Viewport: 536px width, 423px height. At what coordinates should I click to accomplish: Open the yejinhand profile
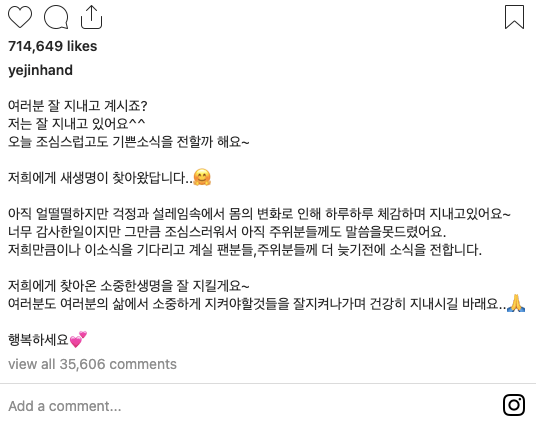coord(40,70)
